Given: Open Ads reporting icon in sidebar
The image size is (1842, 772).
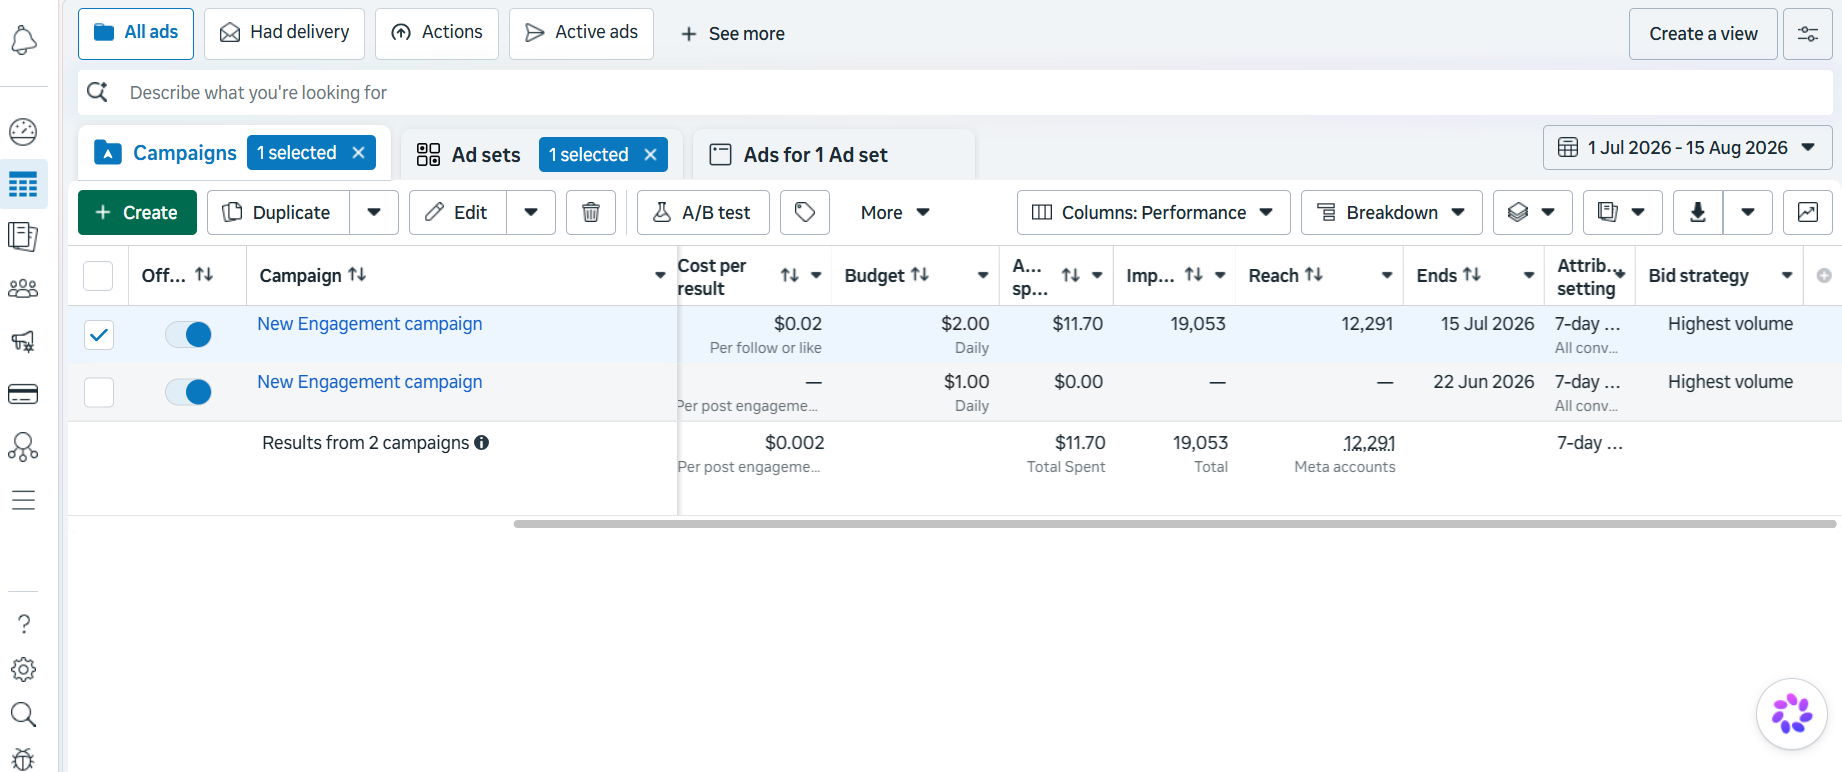Looking at the screenshot, I should coord(23,237).
